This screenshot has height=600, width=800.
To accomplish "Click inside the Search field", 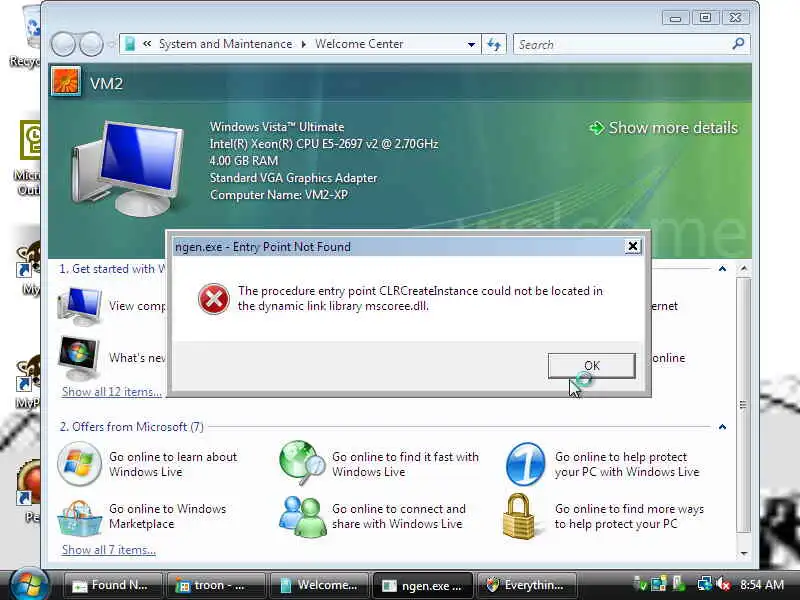I will pyautogui.click(x=622, y=44).
